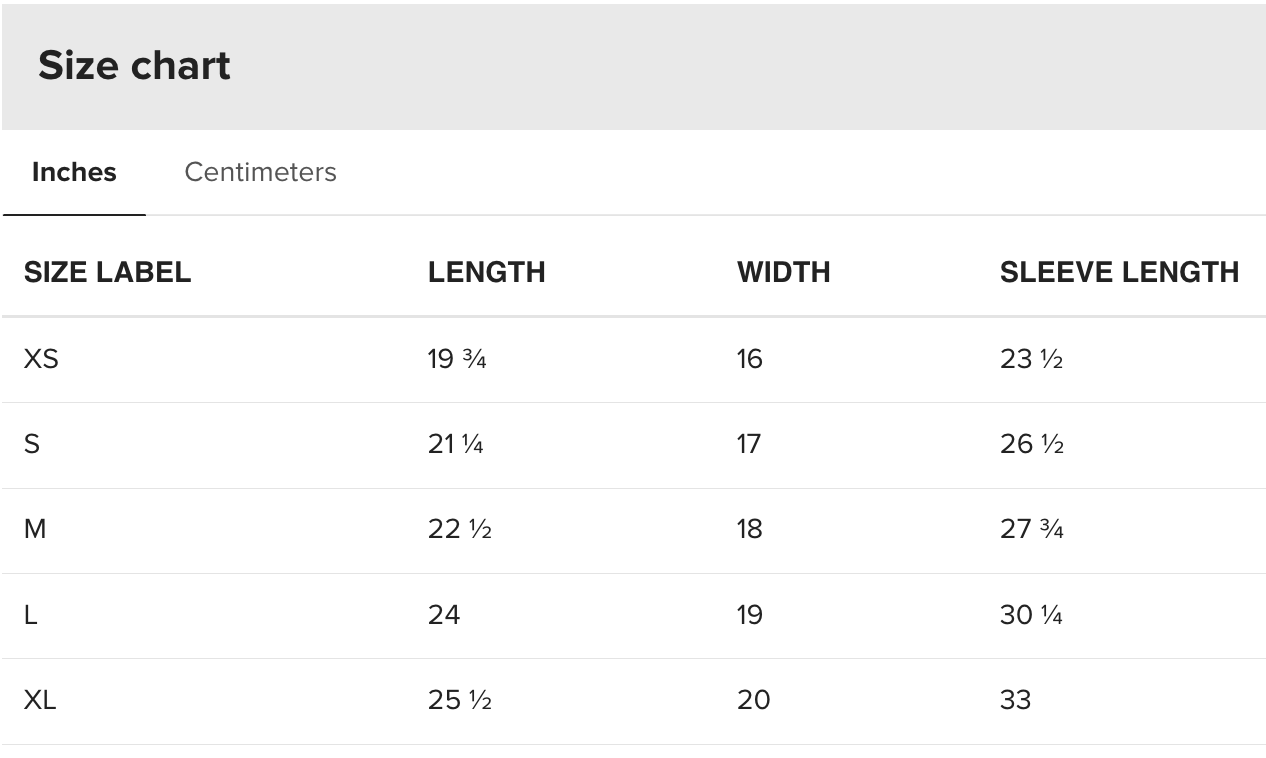Select the S size row label

tap(32, 444)
